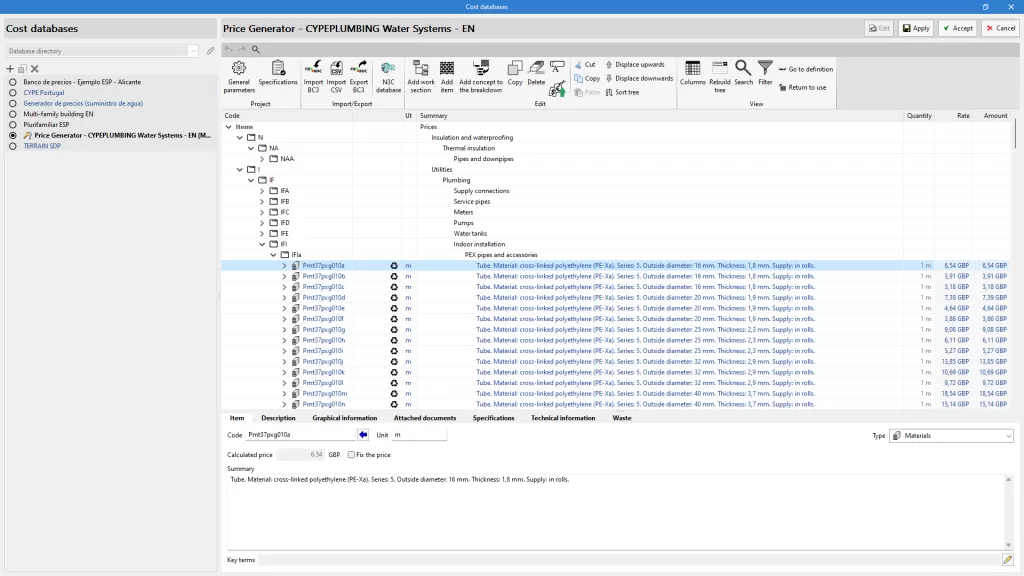The height and width of the screenshot is (576, 1024).
Task: Click the Code input field
Action: (x=300, y=435)
